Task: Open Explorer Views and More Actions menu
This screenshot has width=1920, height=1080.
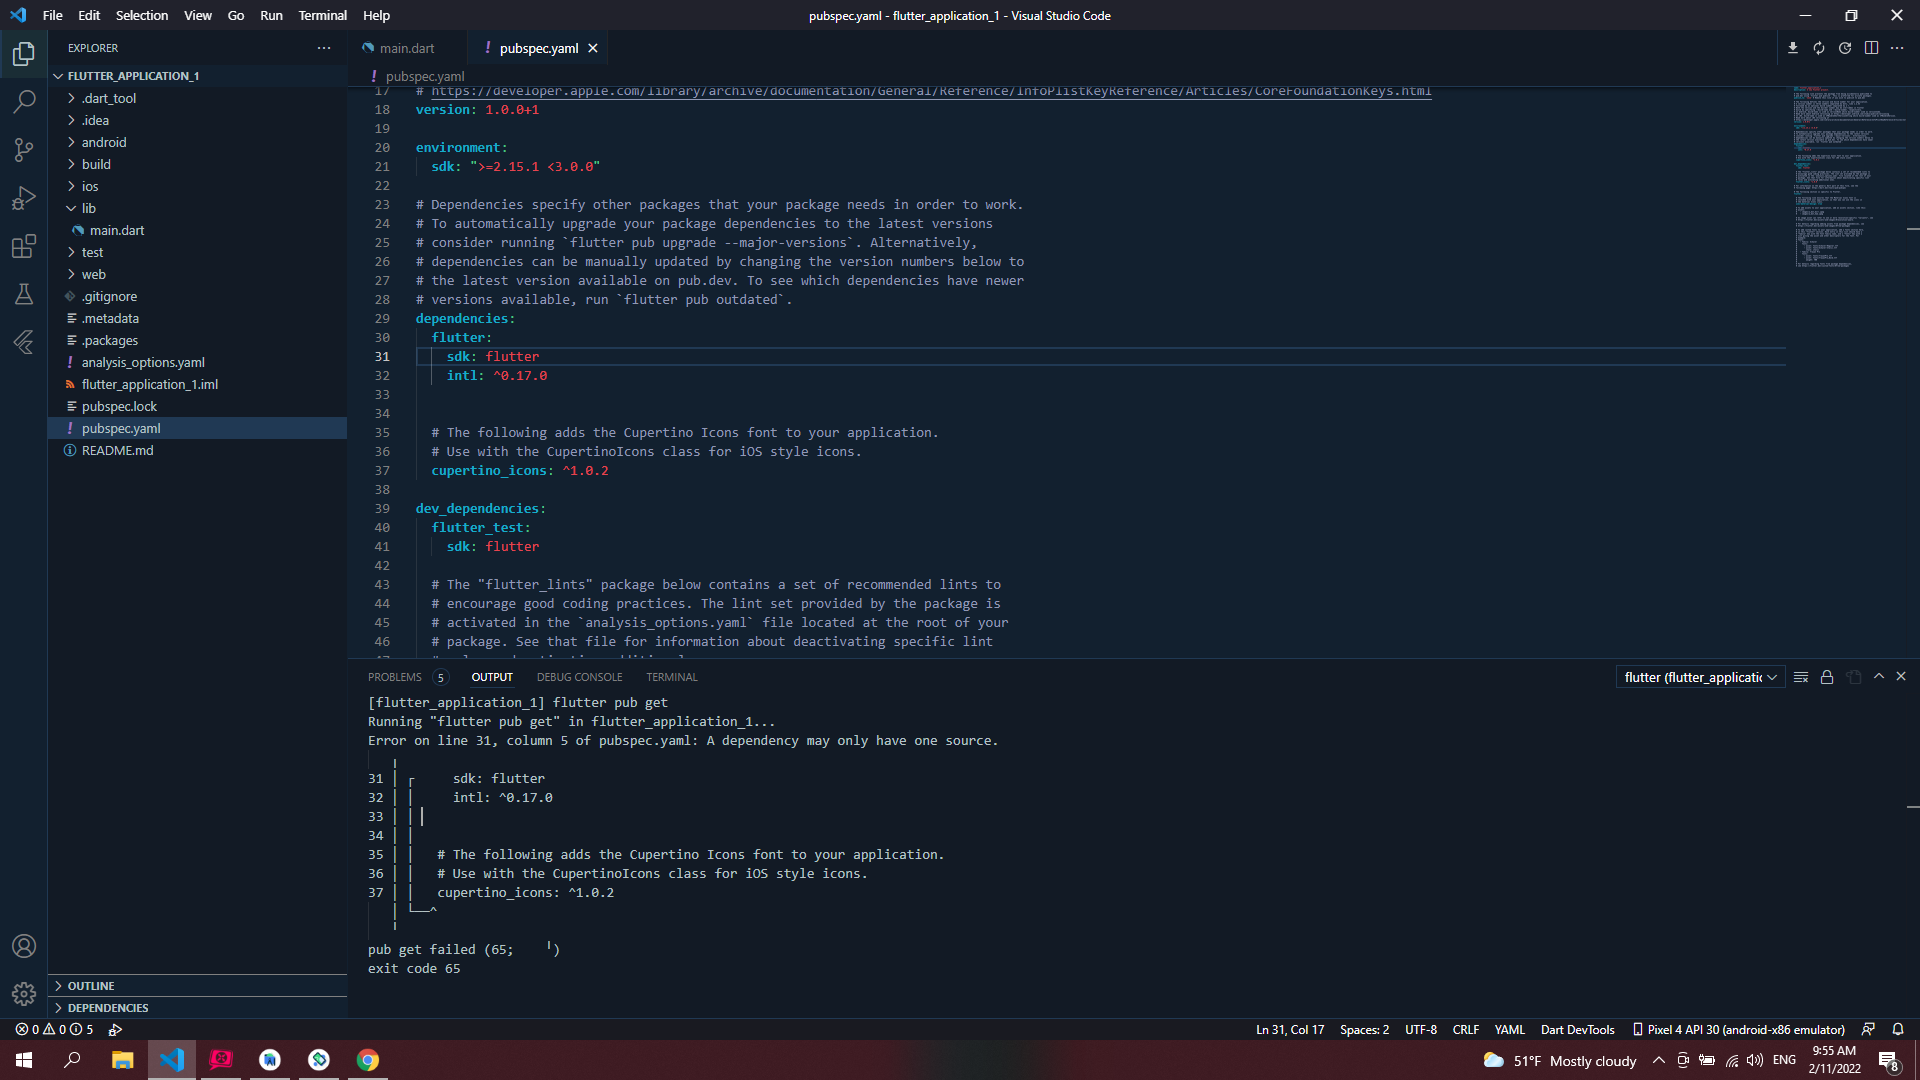Action: 323,48
